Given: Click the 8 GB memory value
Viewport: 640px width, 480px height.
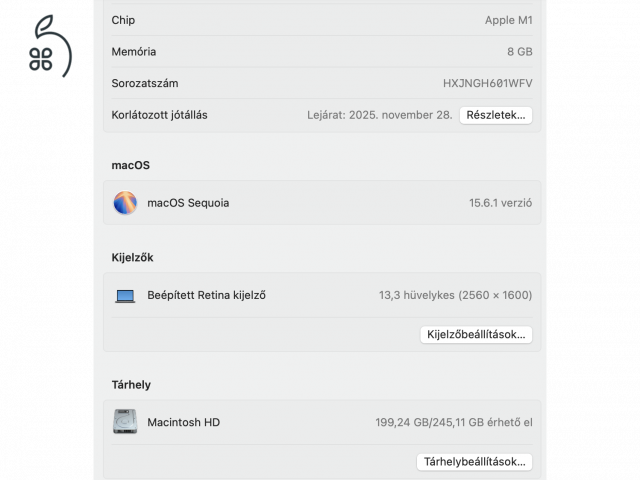Looking at the screenshot, I should 519,52.
